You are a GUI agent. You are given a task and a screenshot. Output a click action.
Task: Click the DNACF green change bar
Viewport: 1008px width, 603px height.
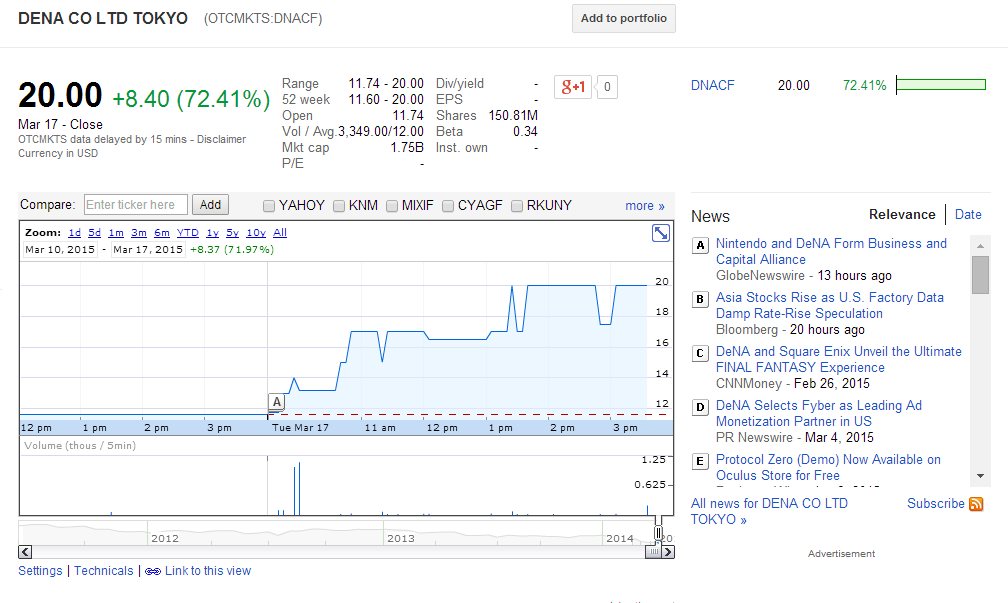pos(941,85)
